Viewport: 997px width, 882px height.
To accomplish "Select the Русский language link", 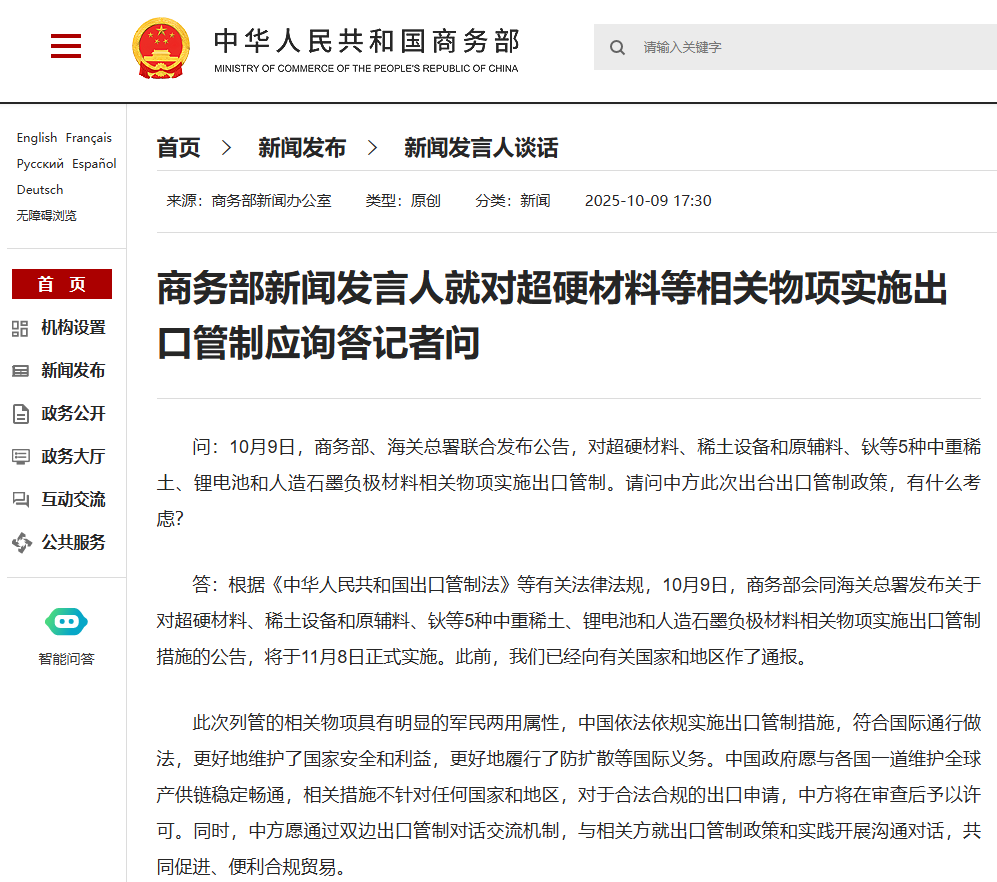I will pyautogui.click(x=40, y=164).
